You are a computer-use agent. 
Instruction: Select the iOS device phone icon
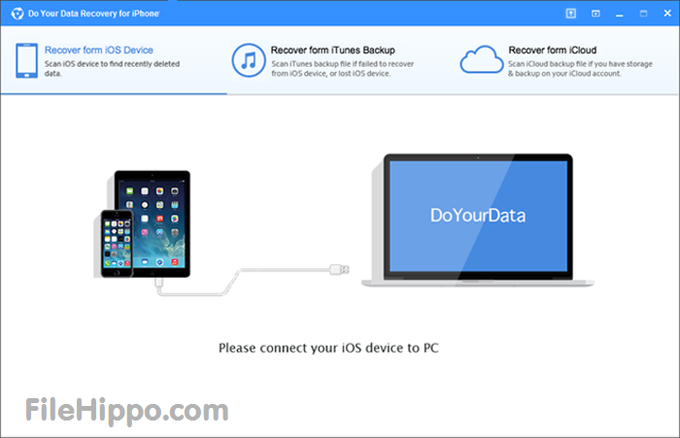point(26,60)
